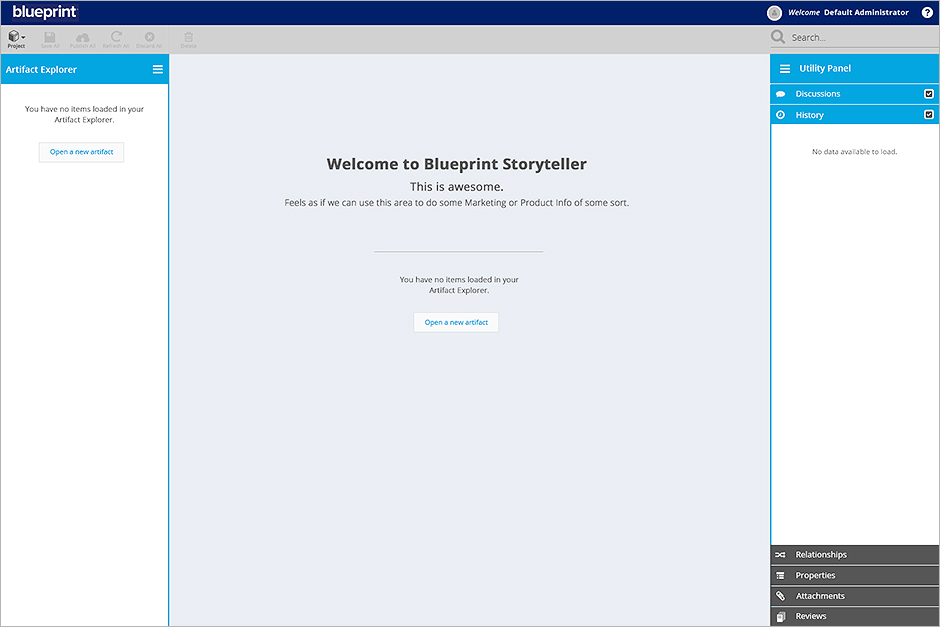Click the Welcome Default Administrator text

pyautogui.click(x=848, y=13)
